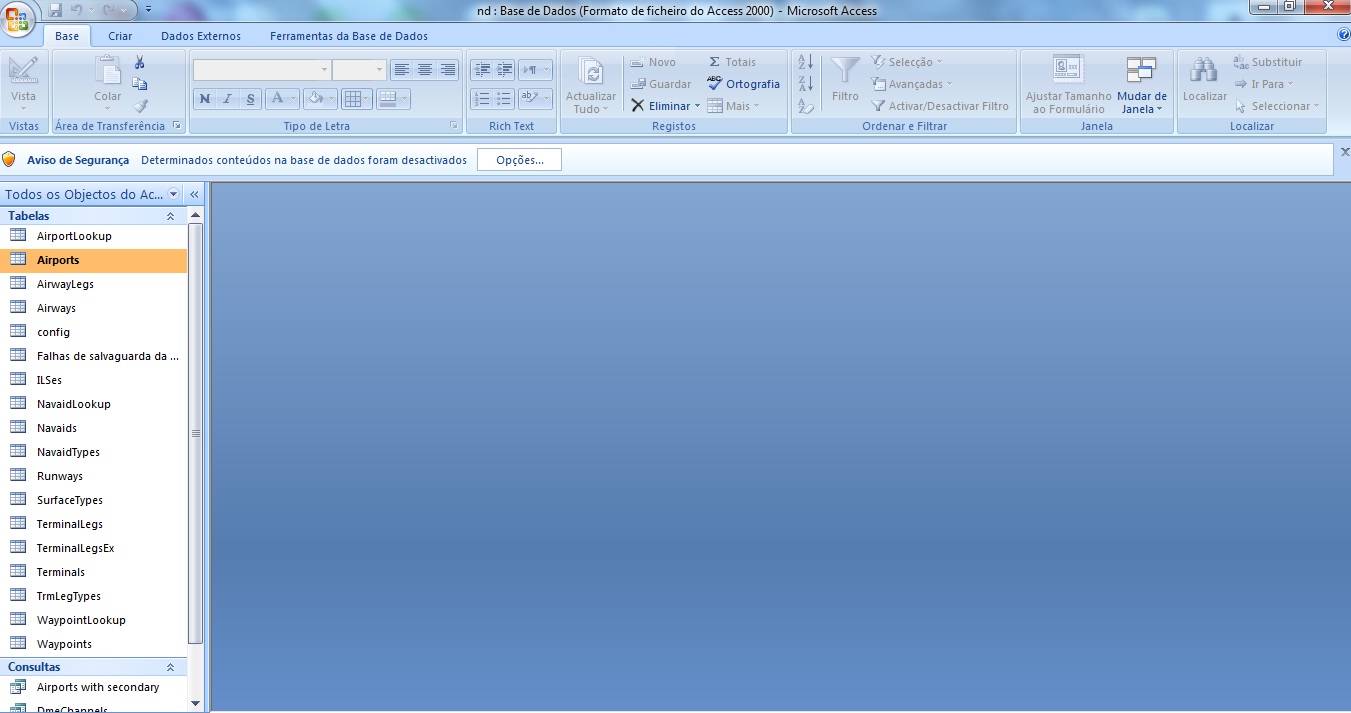The image size is (1351, 713).
Task: Click the Office button logo
Action: pyautogui.click(x=19, y=19)
